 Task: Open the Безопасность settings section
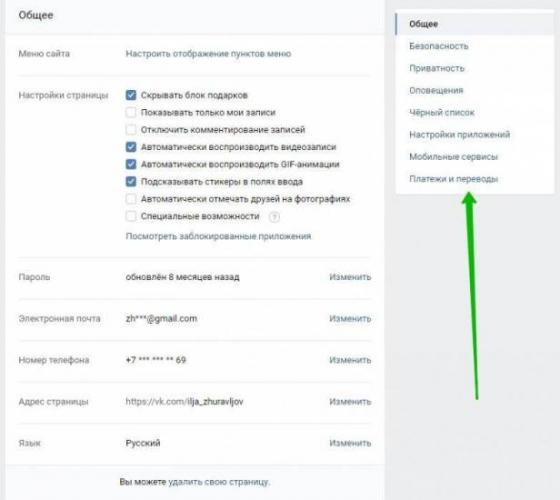tap(439, 46)
